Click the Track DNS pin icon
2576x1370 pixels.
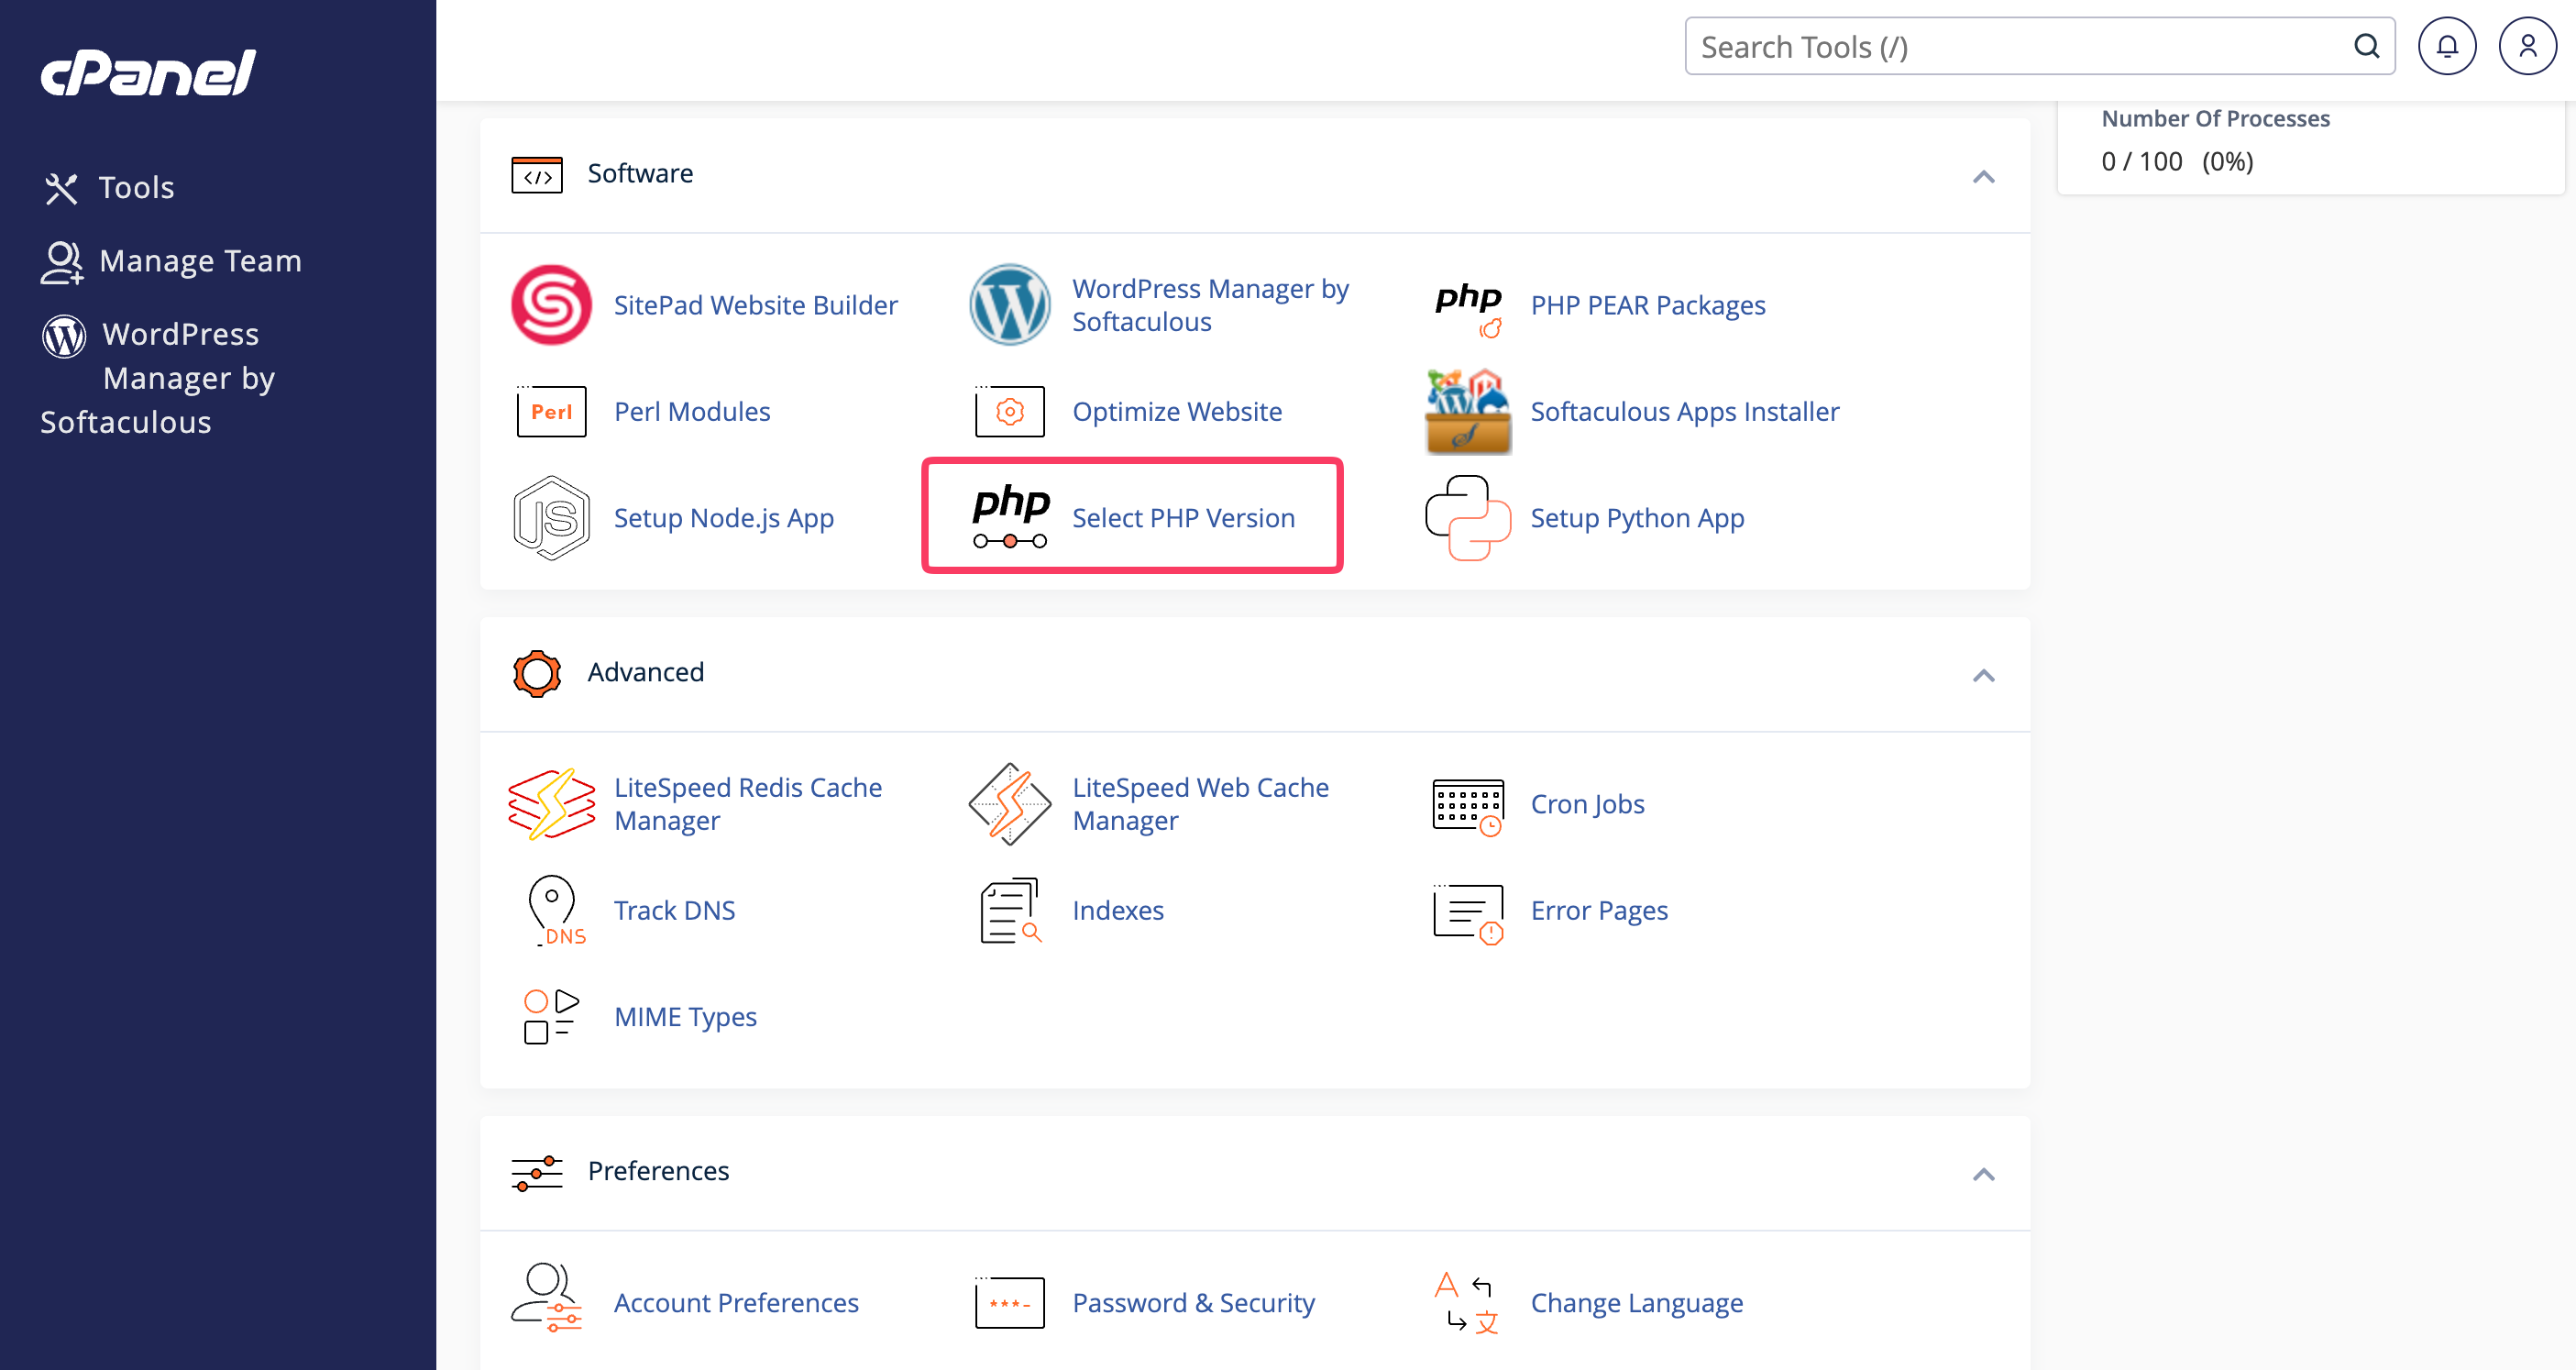click(556, 910)
